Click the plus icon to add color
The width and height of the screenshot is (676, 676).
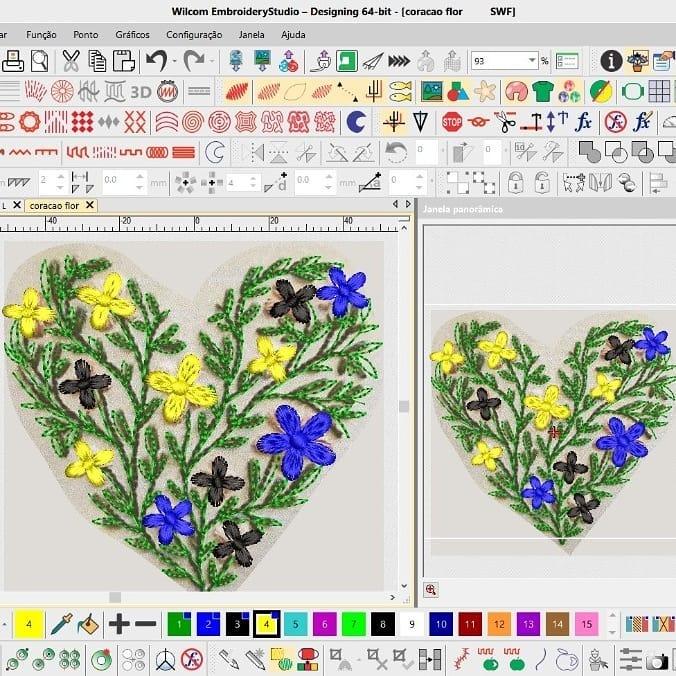119,625
